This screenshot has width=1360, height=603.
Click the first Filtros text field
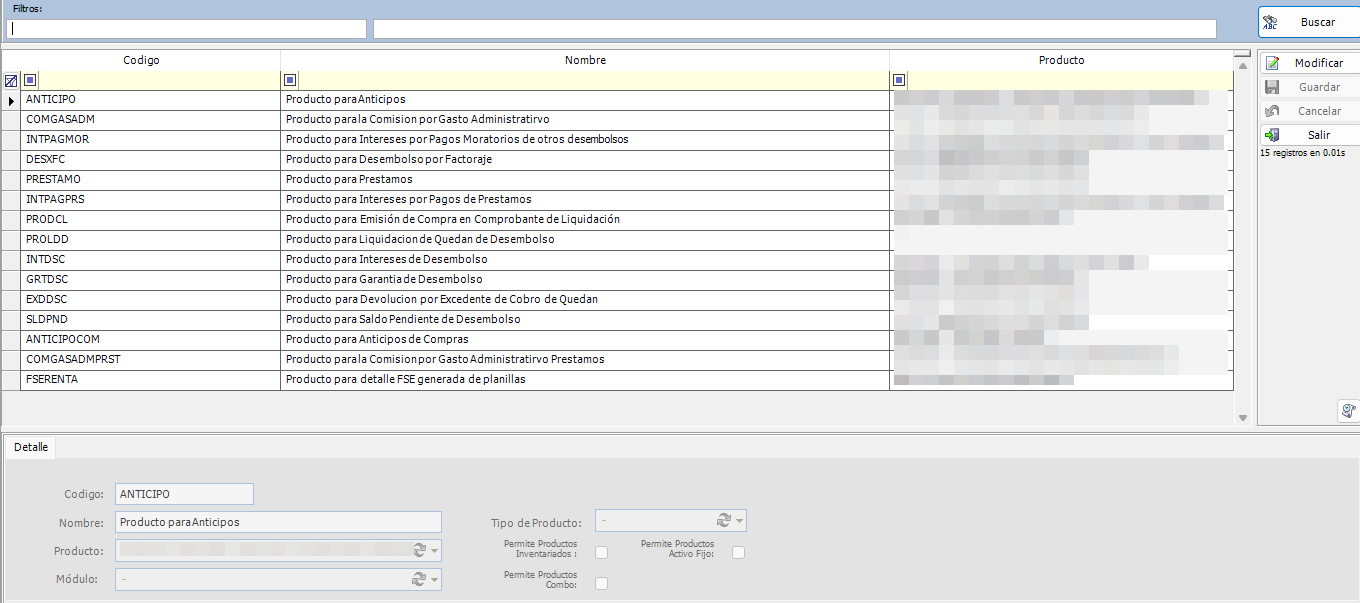(186, 28)
